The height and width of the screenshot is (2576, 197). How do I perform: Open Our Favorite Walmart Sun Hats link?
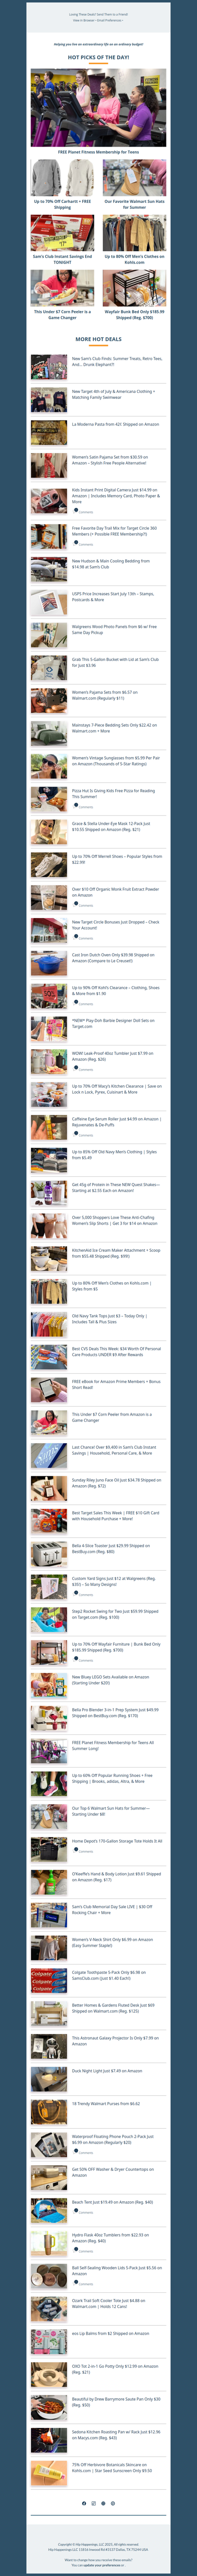(x=135, y=203)
